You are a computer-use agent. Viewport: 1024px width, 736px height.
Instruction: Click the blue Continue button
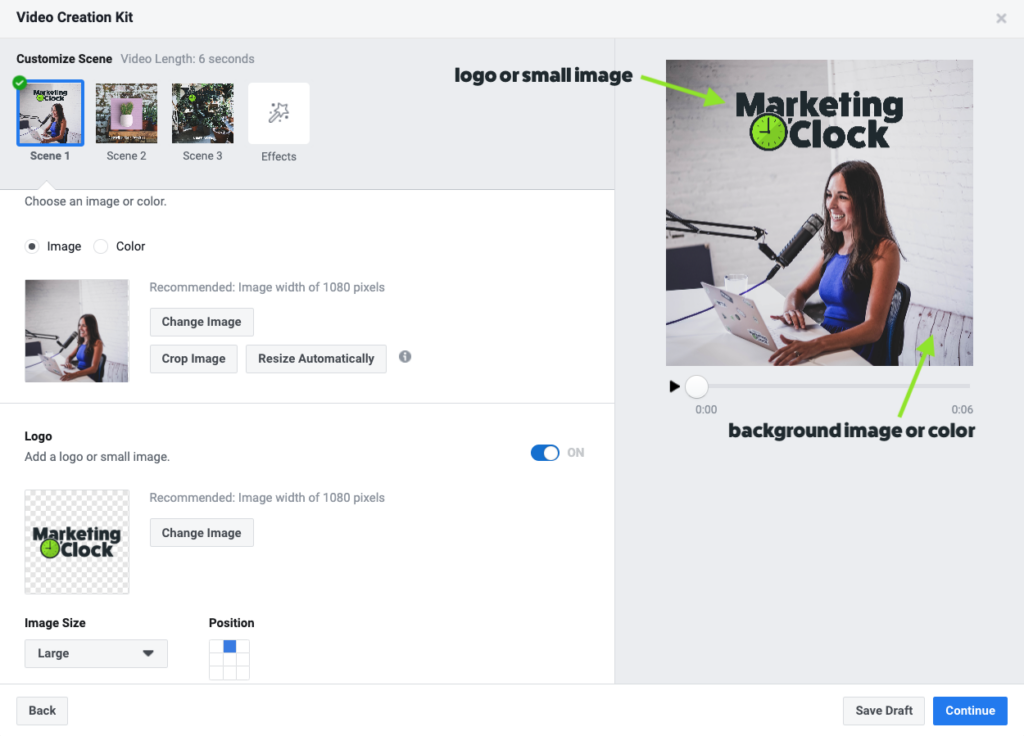(970, 711)
